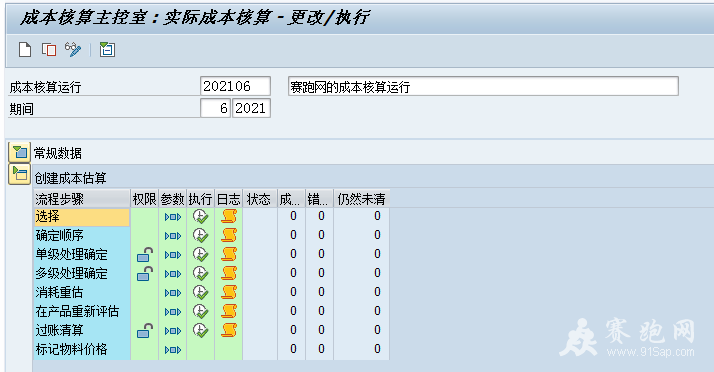Execute the 消耗重估 step

[x=200, y=292]
